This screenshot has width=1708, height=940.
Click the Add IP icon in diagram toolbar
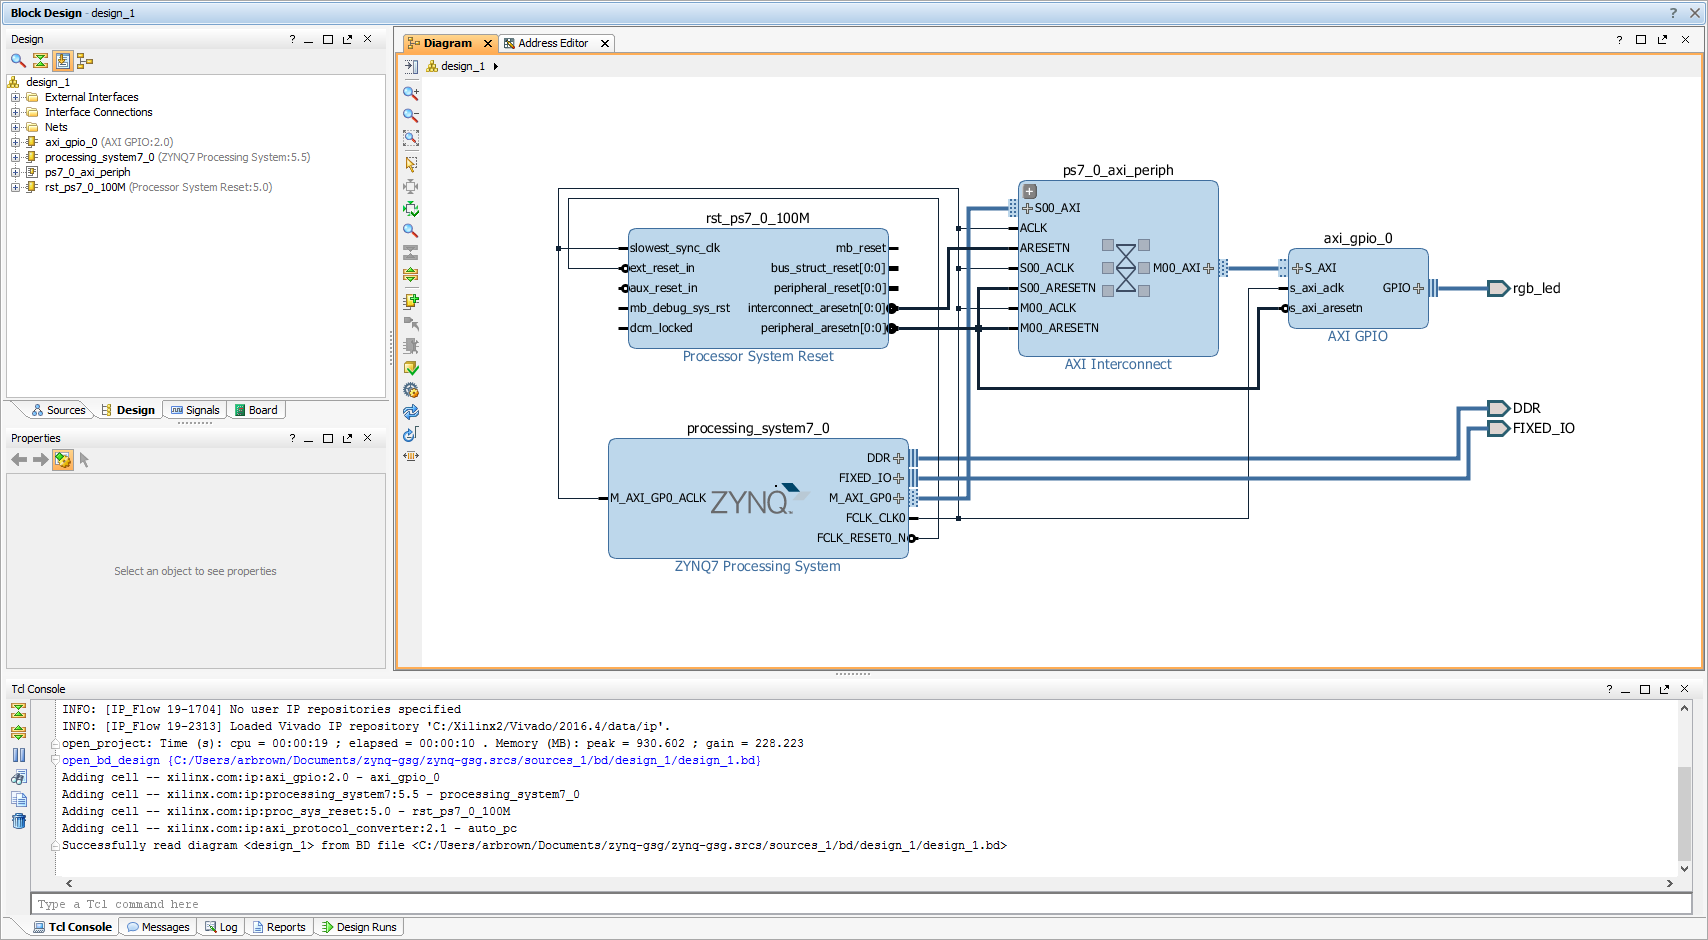(x=411, y=301)
